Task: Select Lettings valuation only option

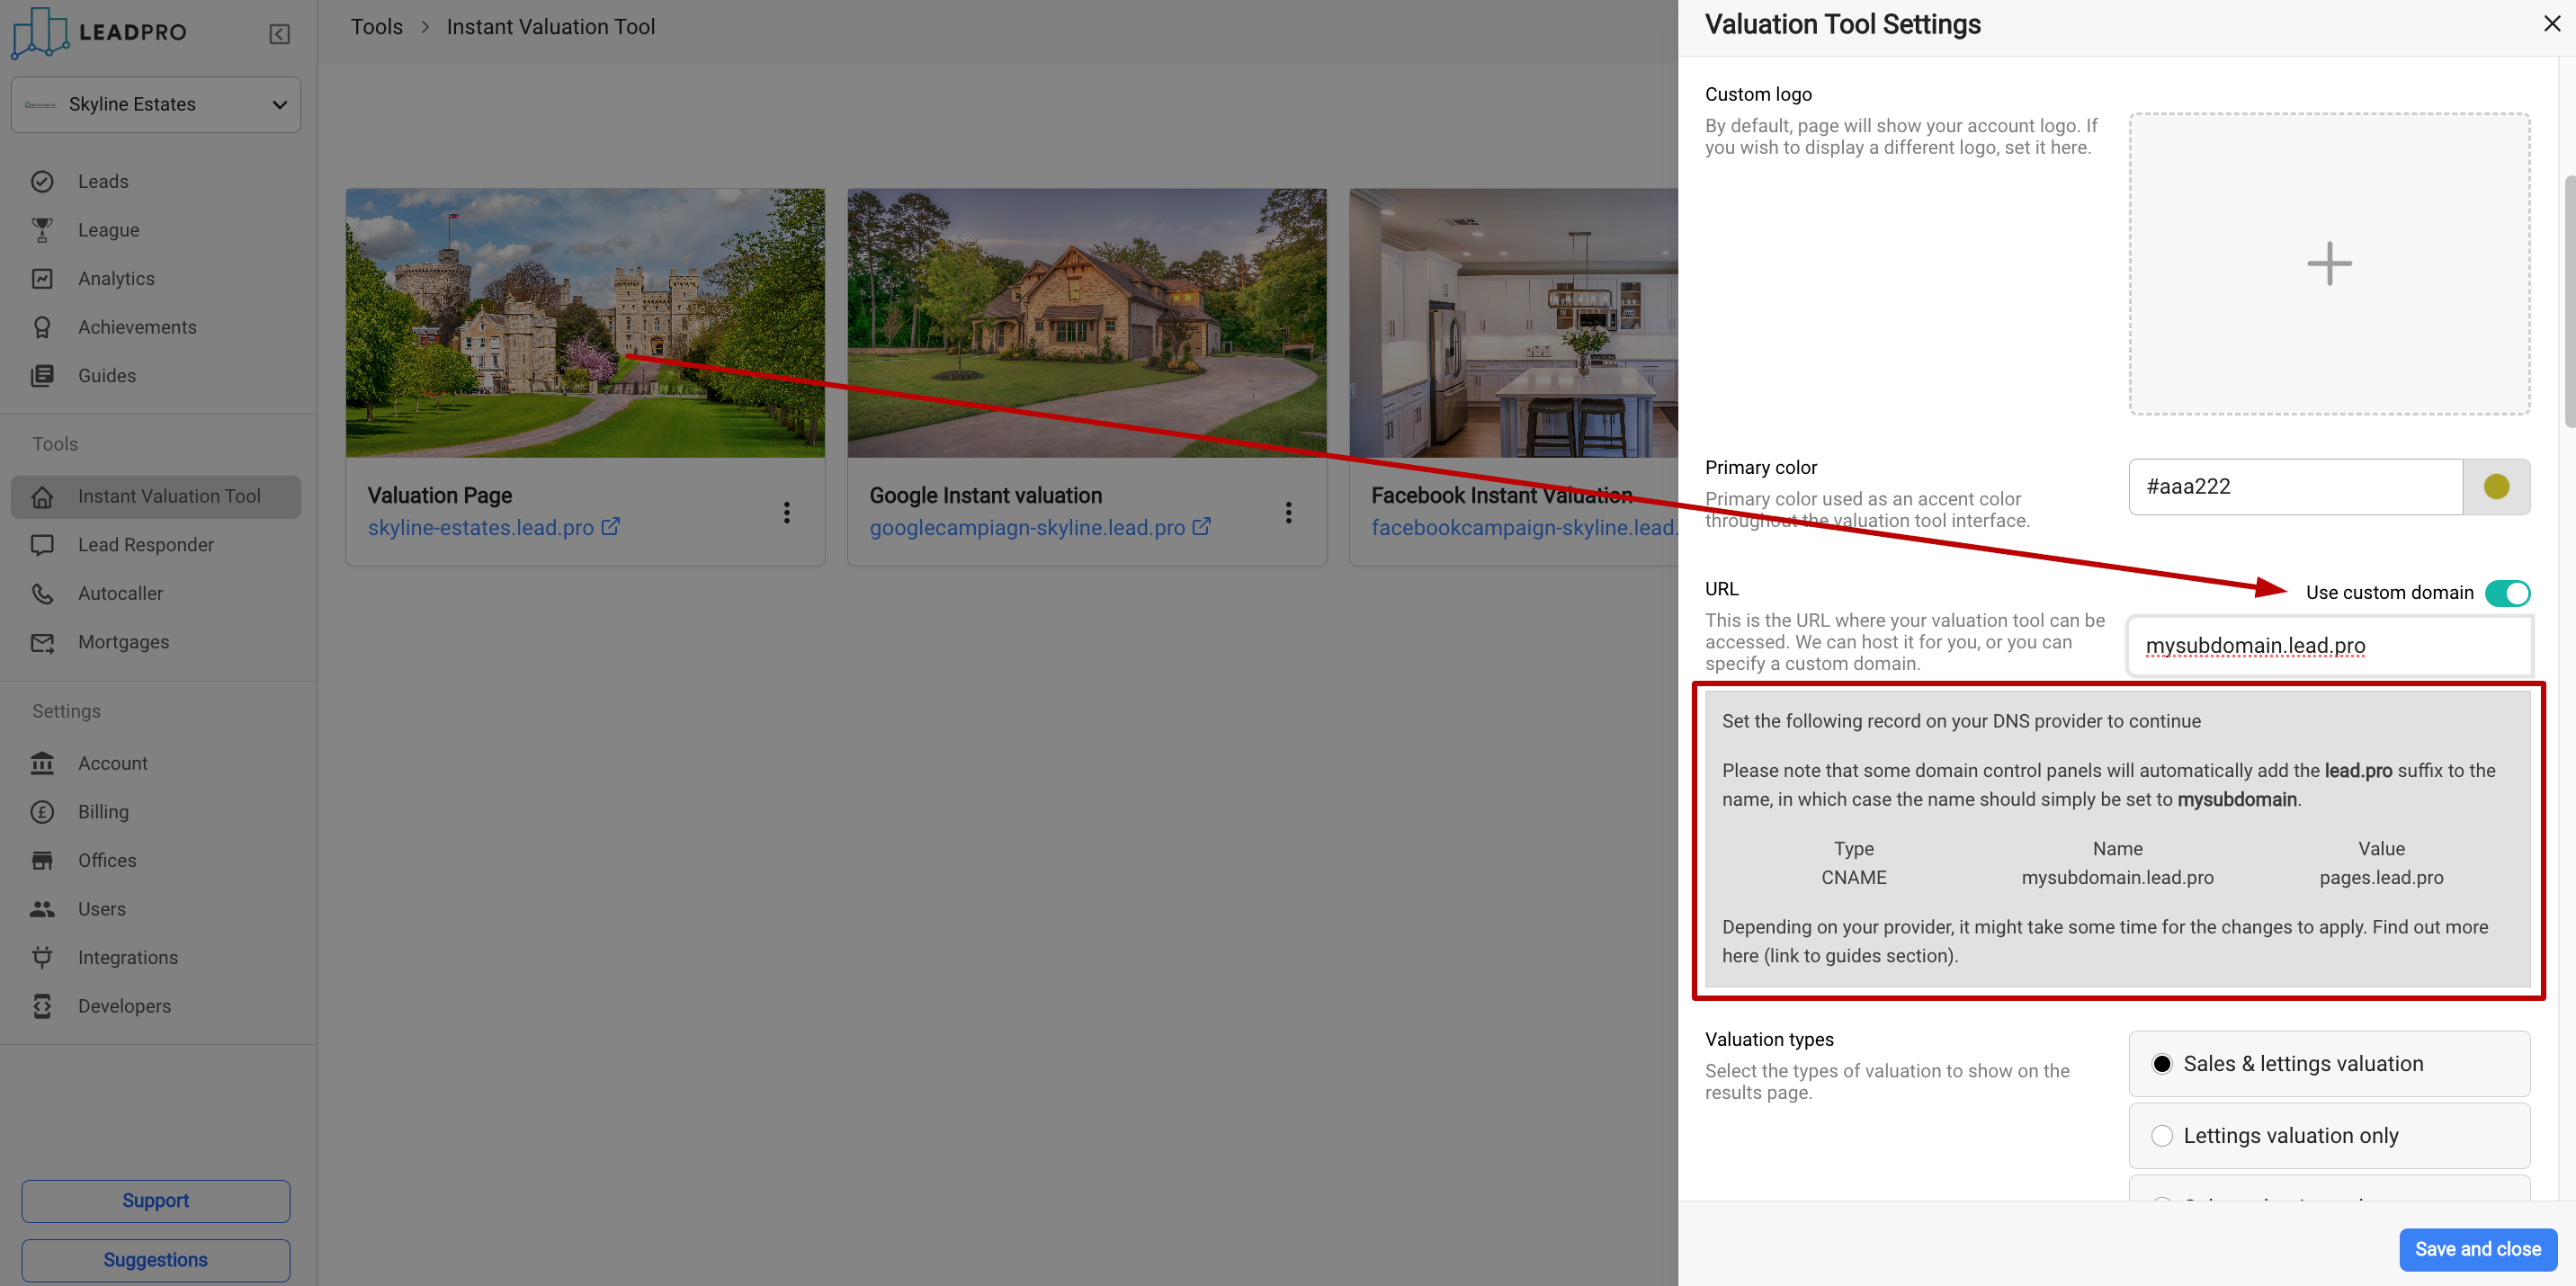Action: pyautogui.click(x=2162, y=1135)
